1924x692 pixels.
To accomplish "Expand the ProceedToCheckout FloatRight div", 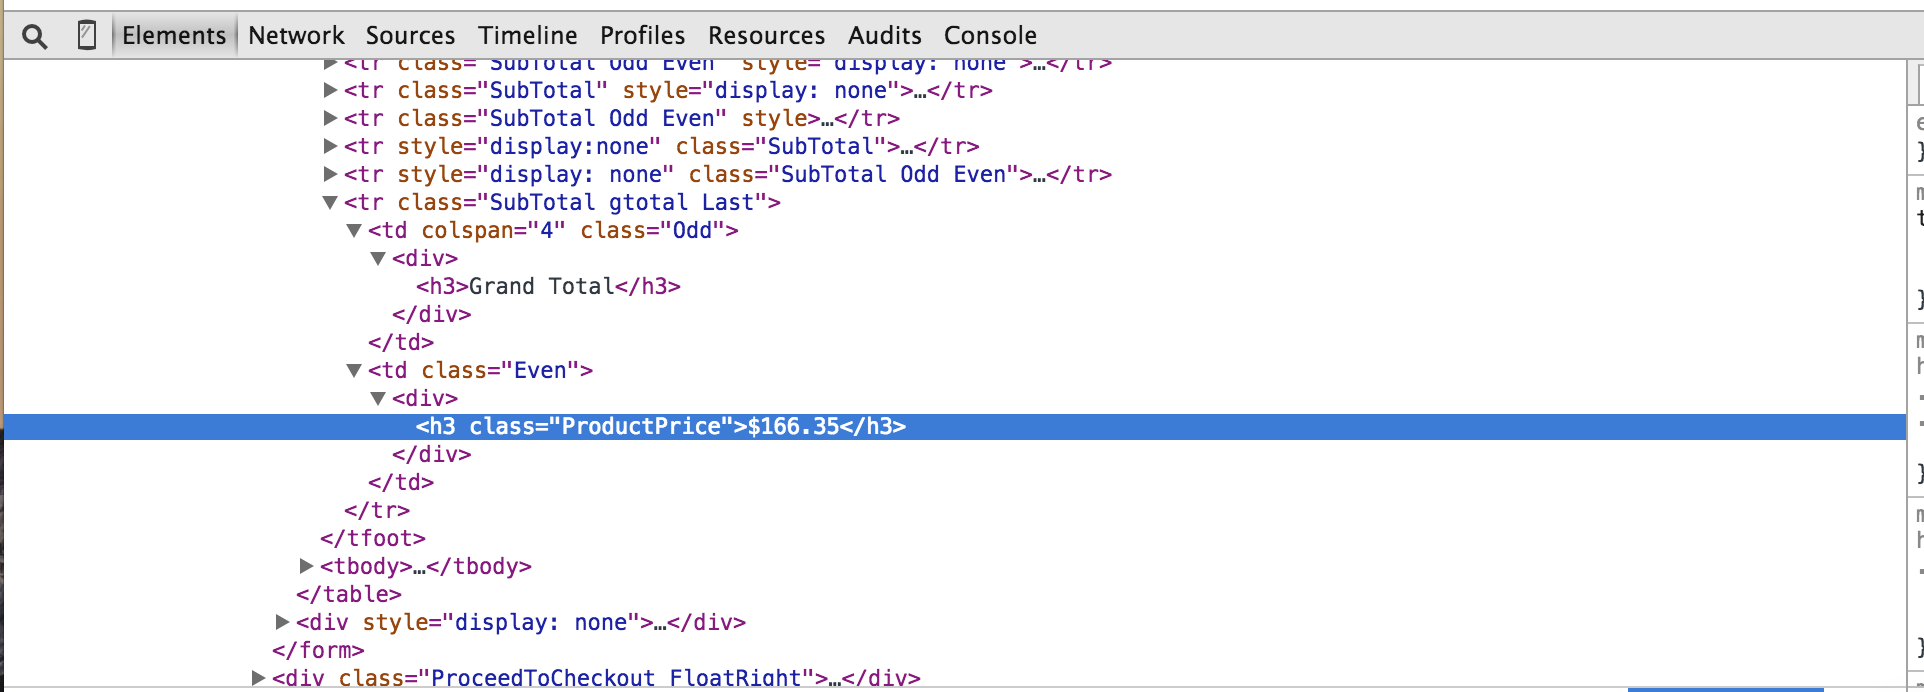I will coord(258,678).
